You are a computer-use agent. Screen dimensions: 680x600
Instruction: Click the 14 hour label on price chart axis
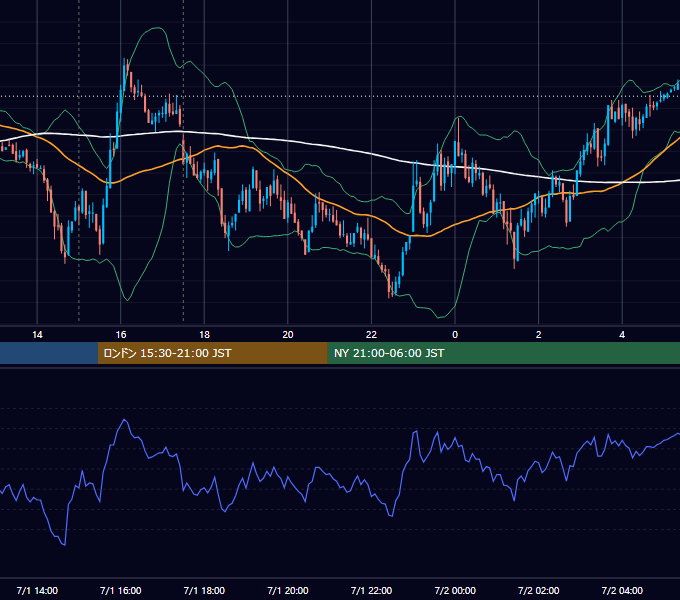coord(37,335)
